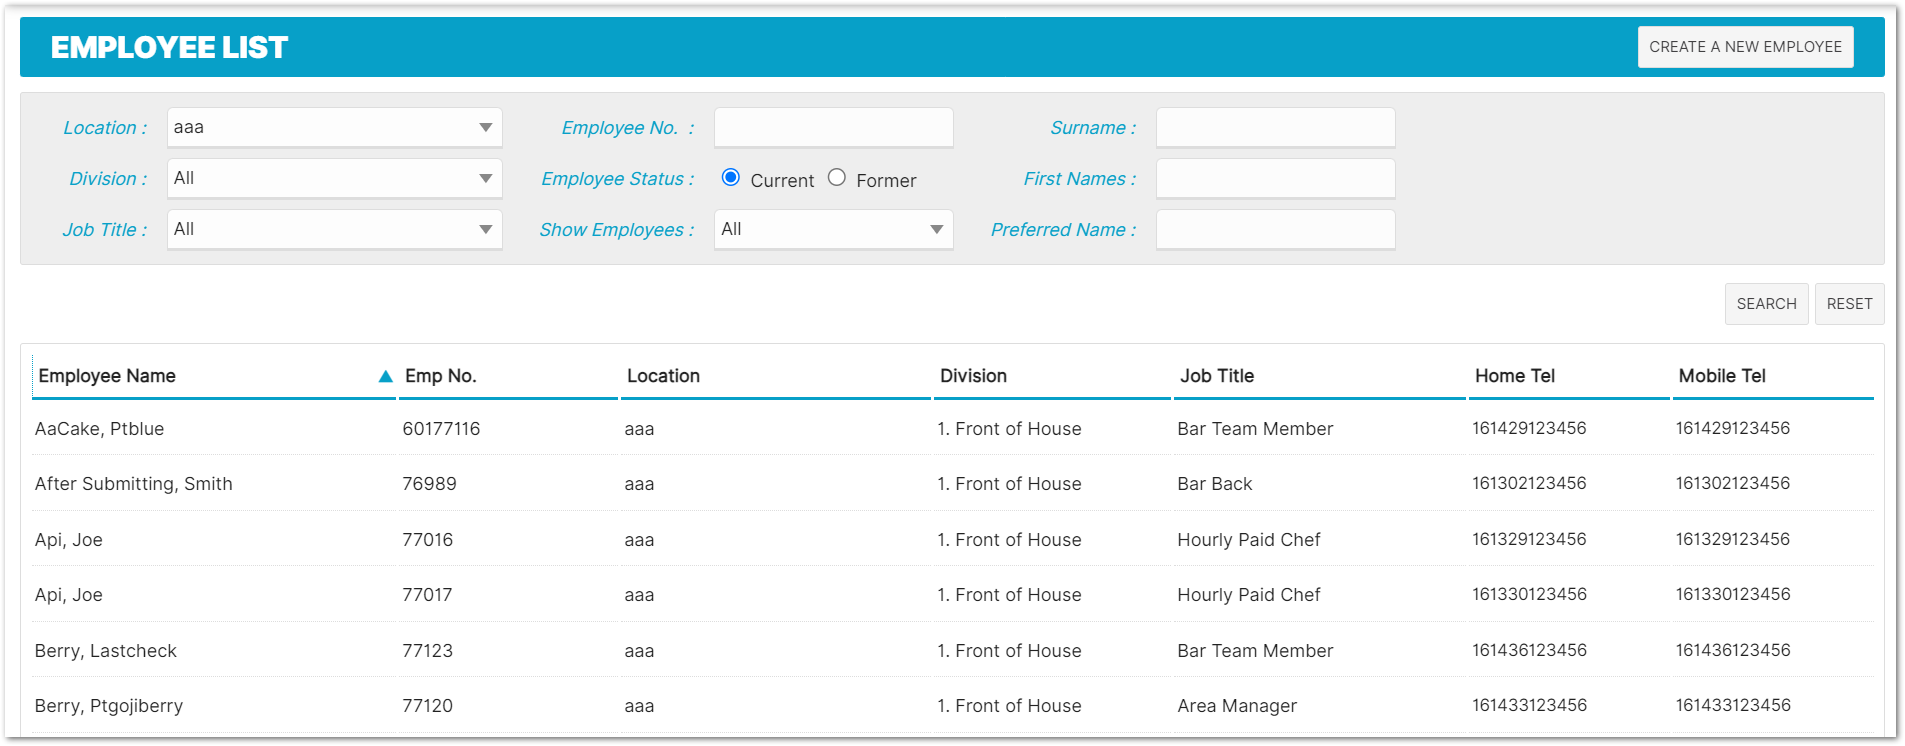
Task: Click the Reset button
Action: [1849, 304]
